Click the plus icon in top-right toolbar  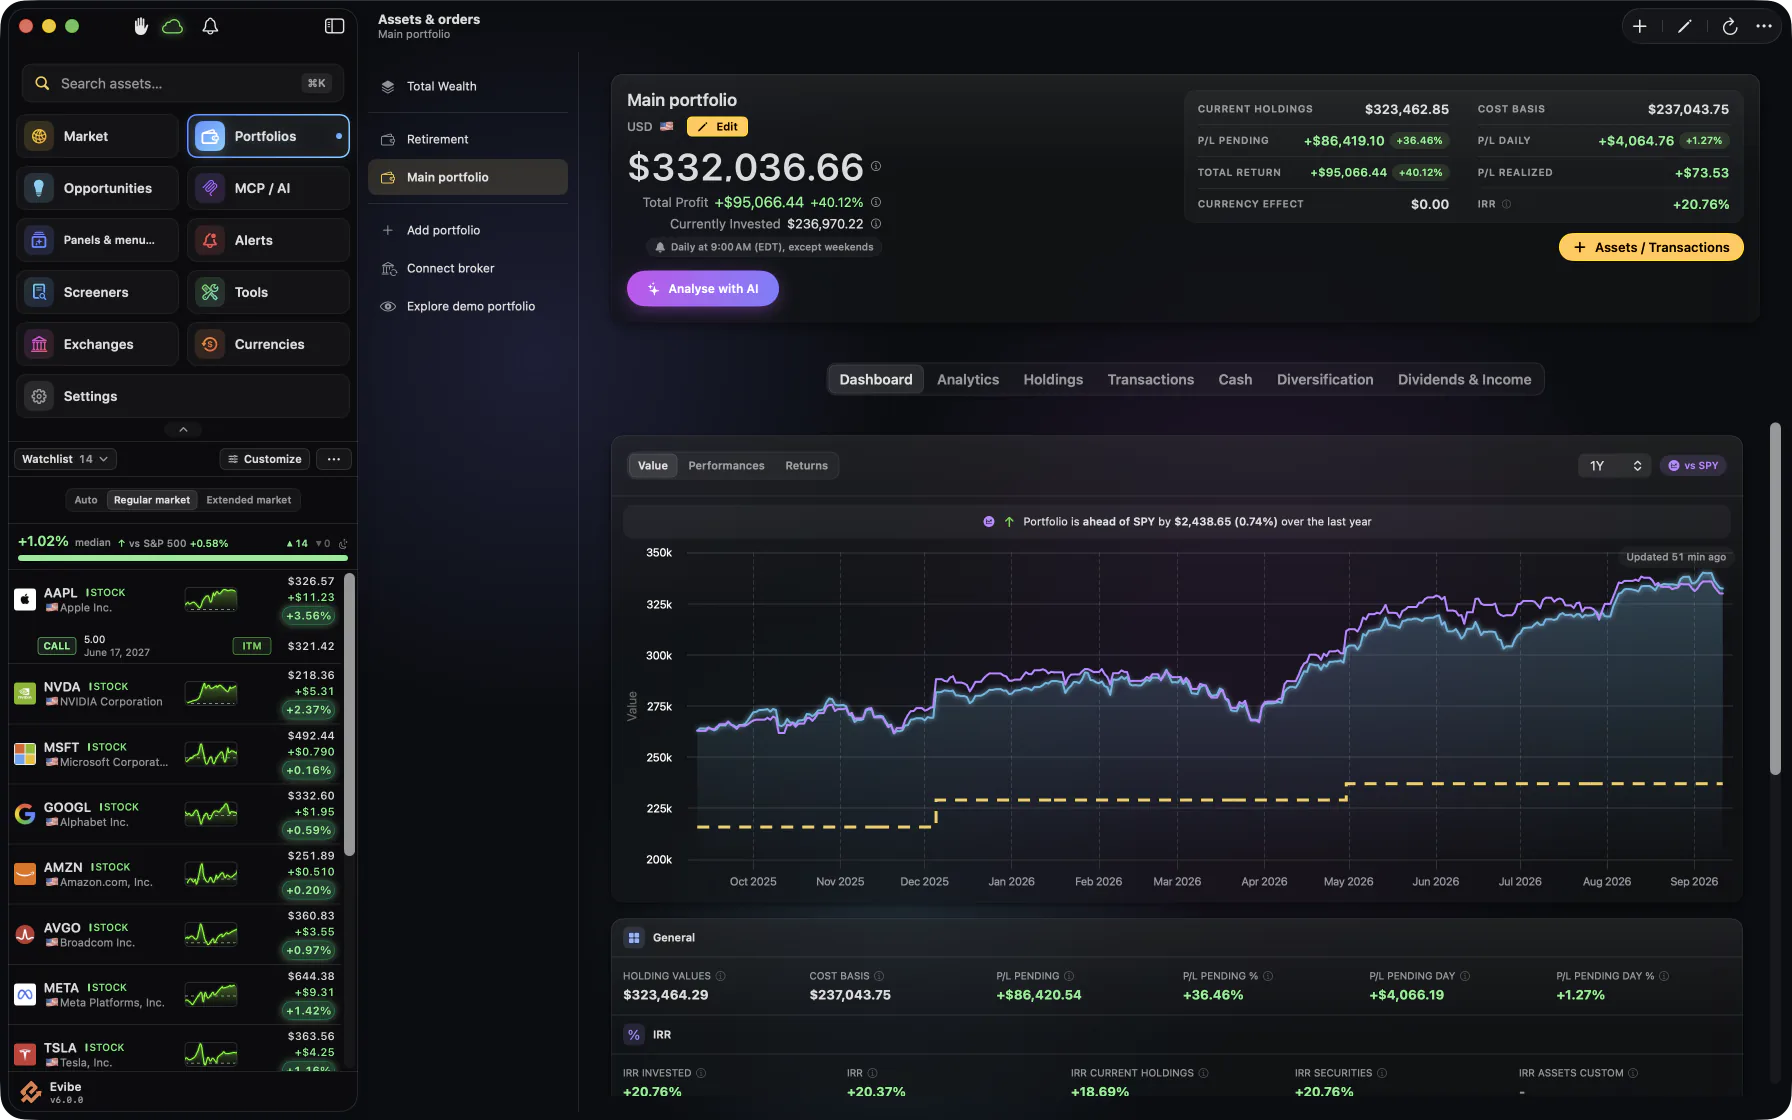click(x=1640, y=27)
